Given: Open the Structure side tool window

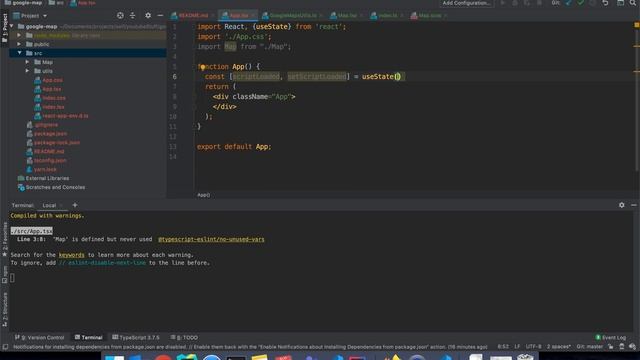Looking at the screenshot, I should 5,309.
